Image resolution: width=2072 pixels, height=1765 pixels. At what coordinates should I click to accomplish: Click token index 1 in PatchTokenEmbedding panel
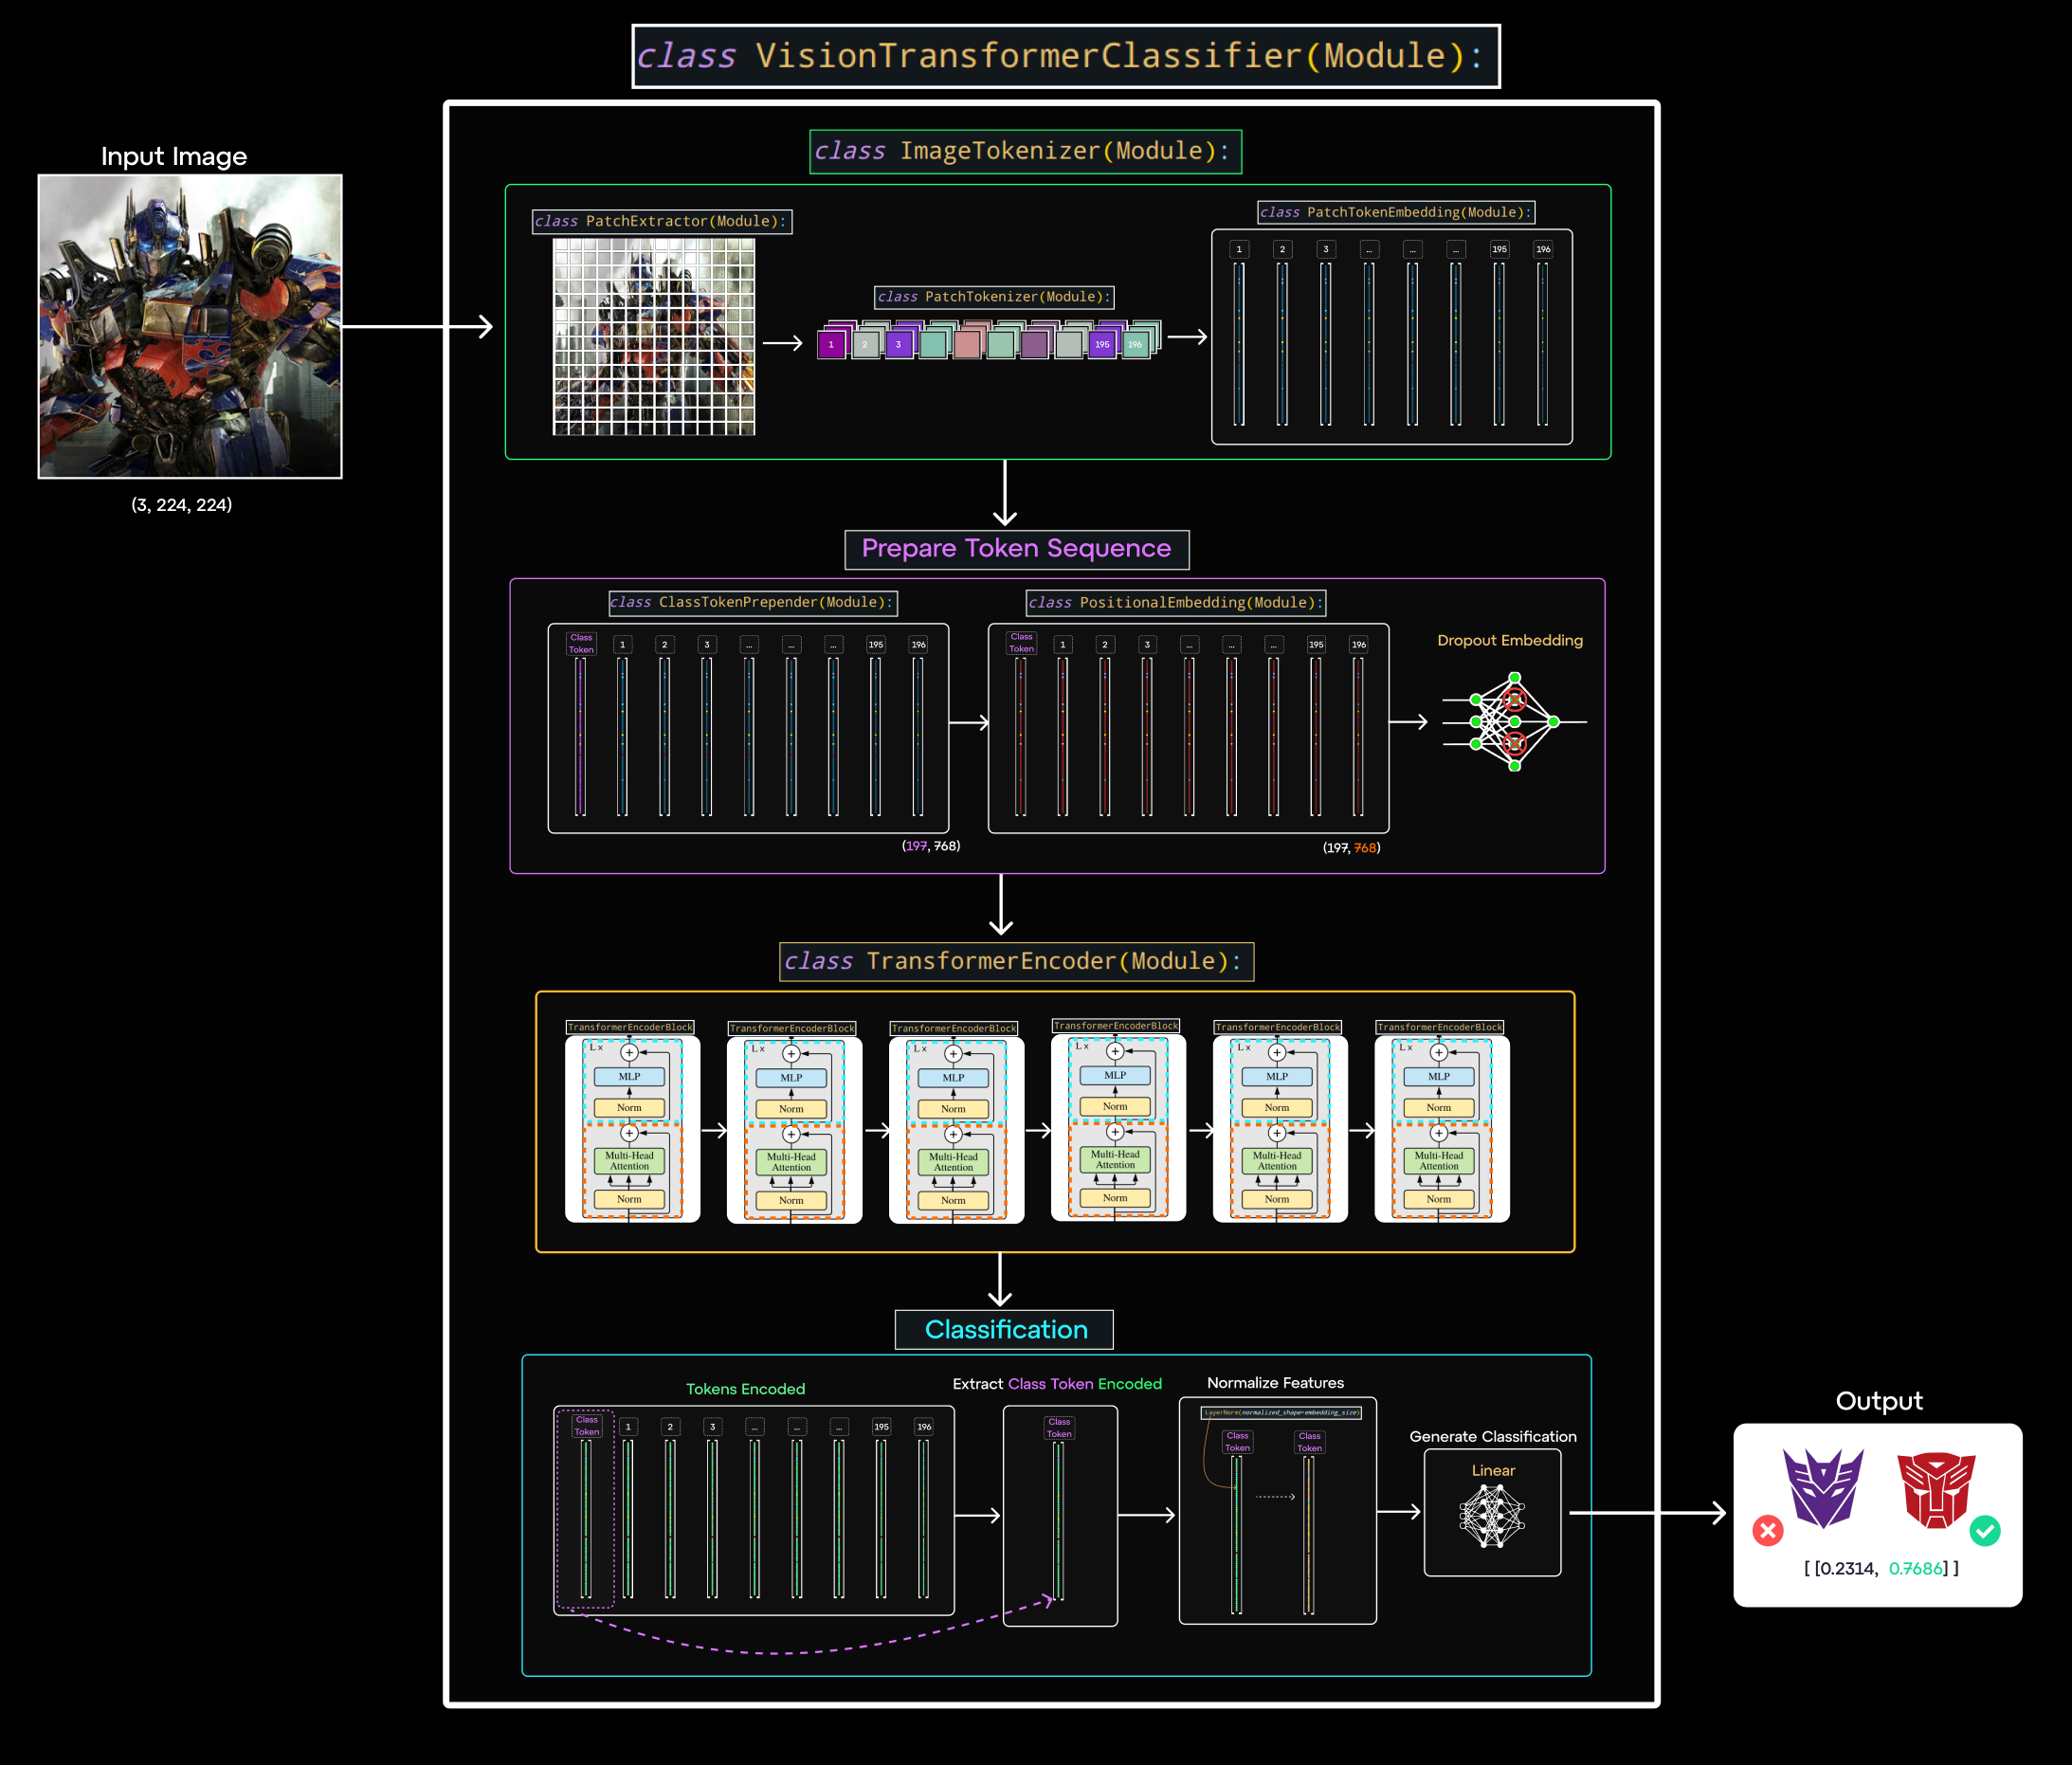(x=1239, y=249)
